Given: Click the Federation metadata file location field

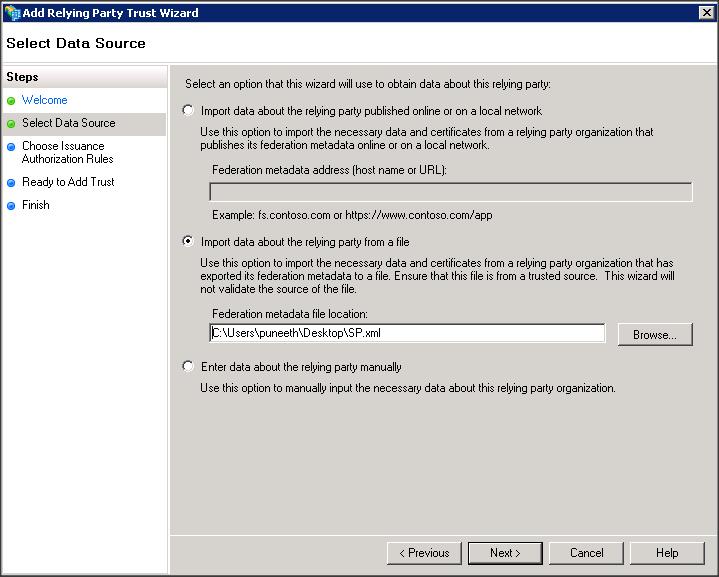Looking at the screenshot, I should tap(407, 334).
